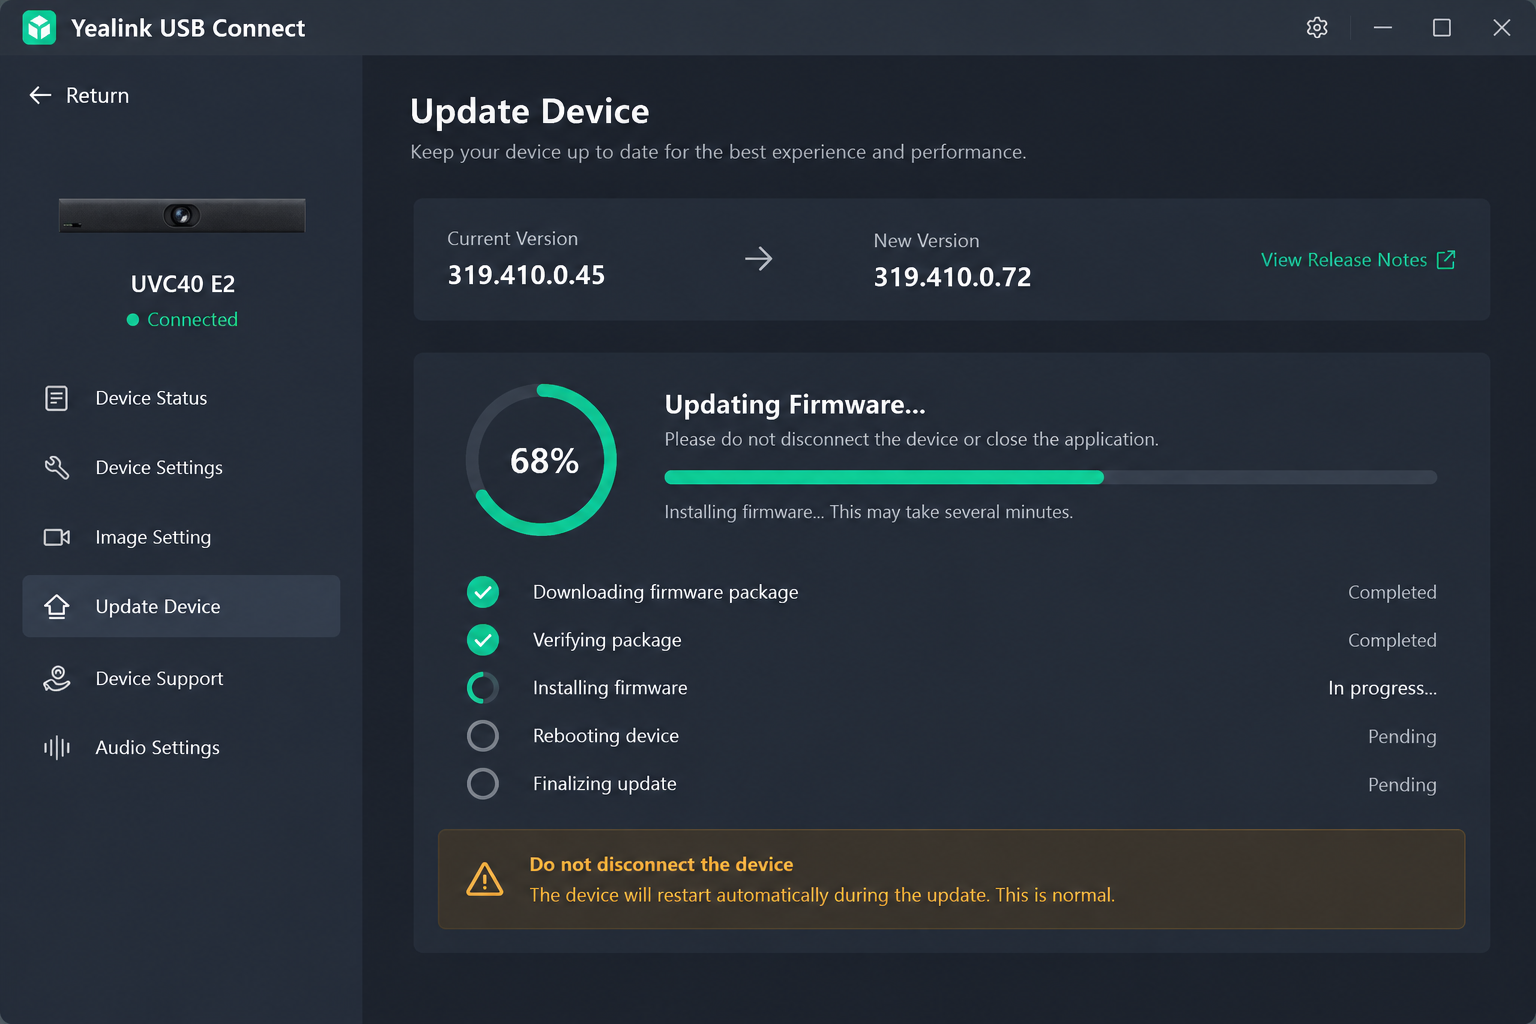The width and height of the screenshot is (1536, 1024).
Task: Click current version number 319.410.0.45
Action: [526, 275]
